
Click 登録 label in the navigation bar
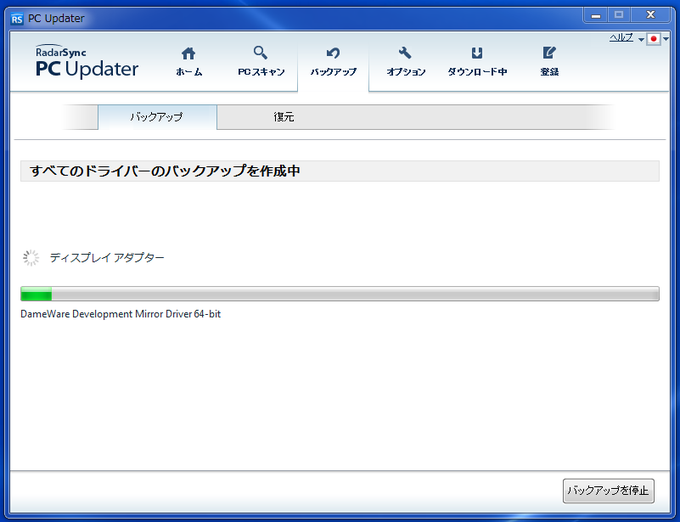coord(549,72)
